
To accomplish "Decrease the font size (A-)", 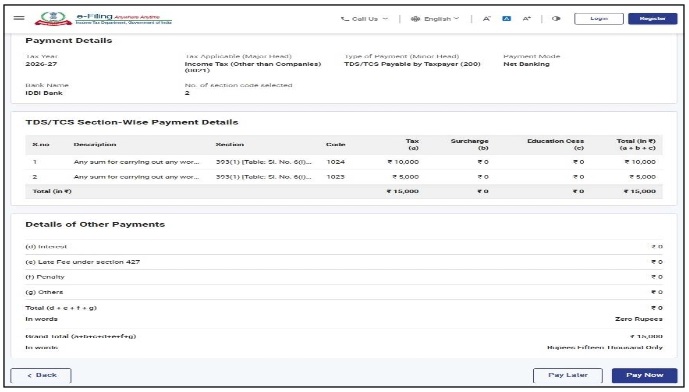I will [x=486, y=19].
